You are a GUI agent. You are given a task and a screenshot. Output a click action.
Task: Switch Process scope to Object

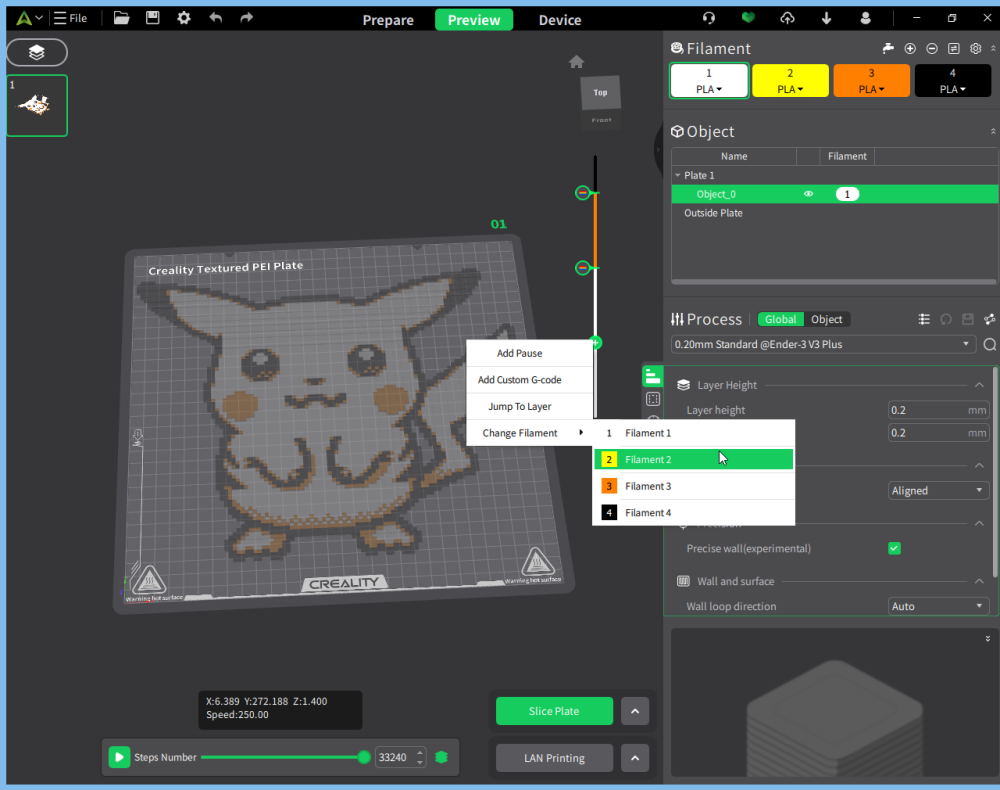click(x=827, y=319)
